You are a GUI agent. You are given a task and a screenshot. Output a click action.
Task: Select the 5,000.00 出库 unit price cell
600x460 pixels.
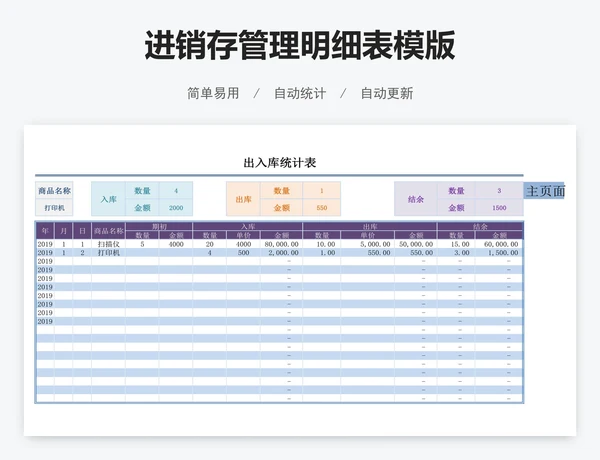(x=367, y=244)
